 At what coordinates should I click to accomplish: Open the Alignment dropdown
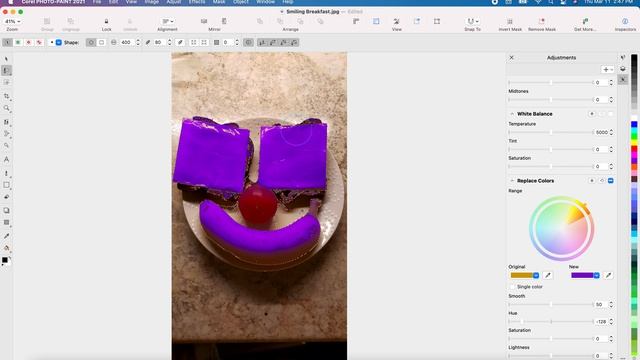(167, 21)
